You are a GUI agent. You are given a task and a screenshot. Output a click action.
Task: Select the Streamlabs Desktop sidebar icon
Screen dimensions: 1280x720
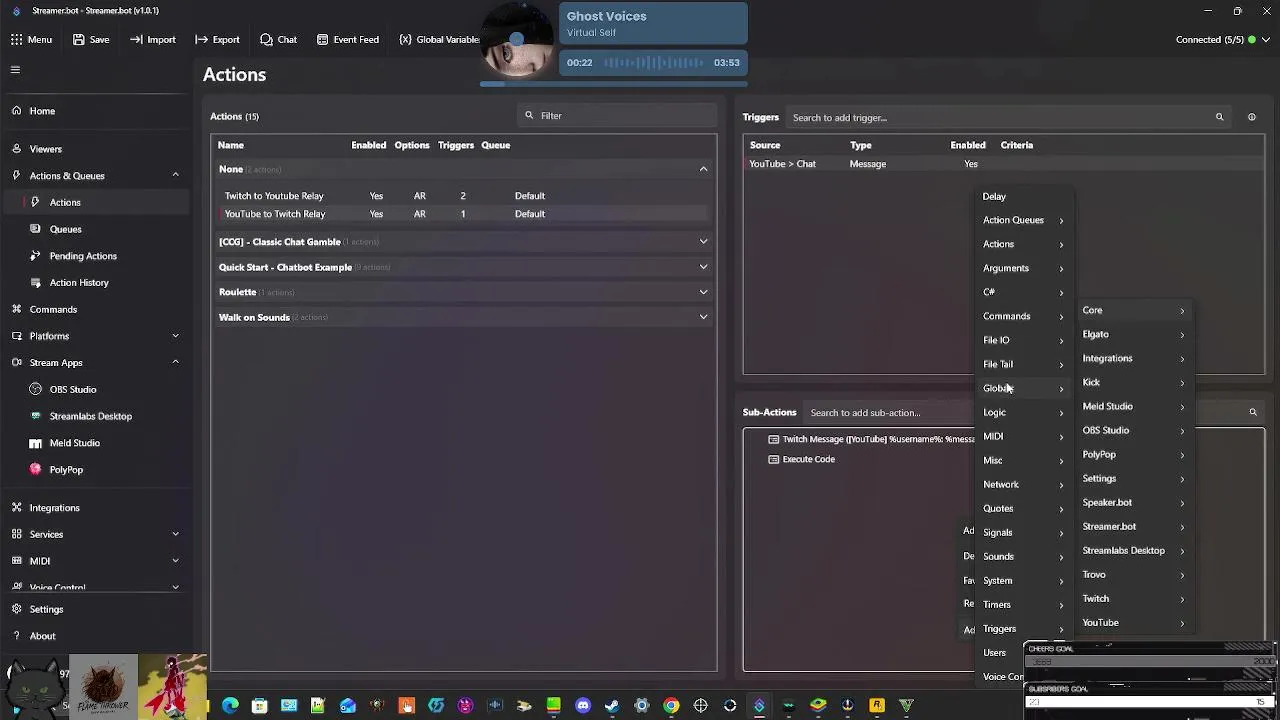[36, 416]
